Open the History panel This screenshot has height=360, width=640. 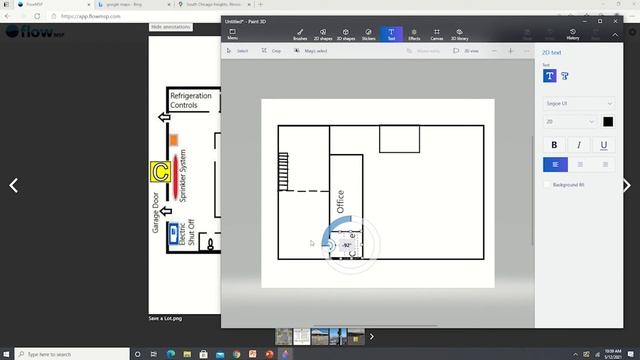tap(573, 34)
